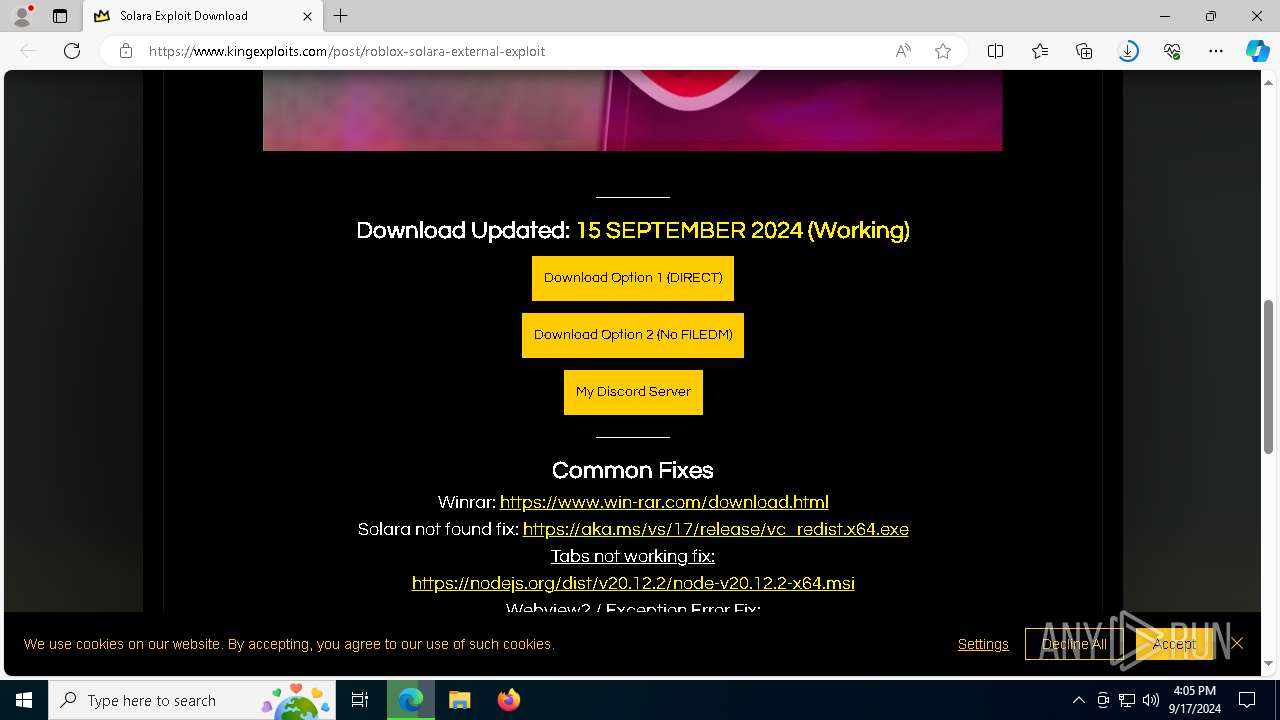Accept cookies on the banner

click(1173, 644)
